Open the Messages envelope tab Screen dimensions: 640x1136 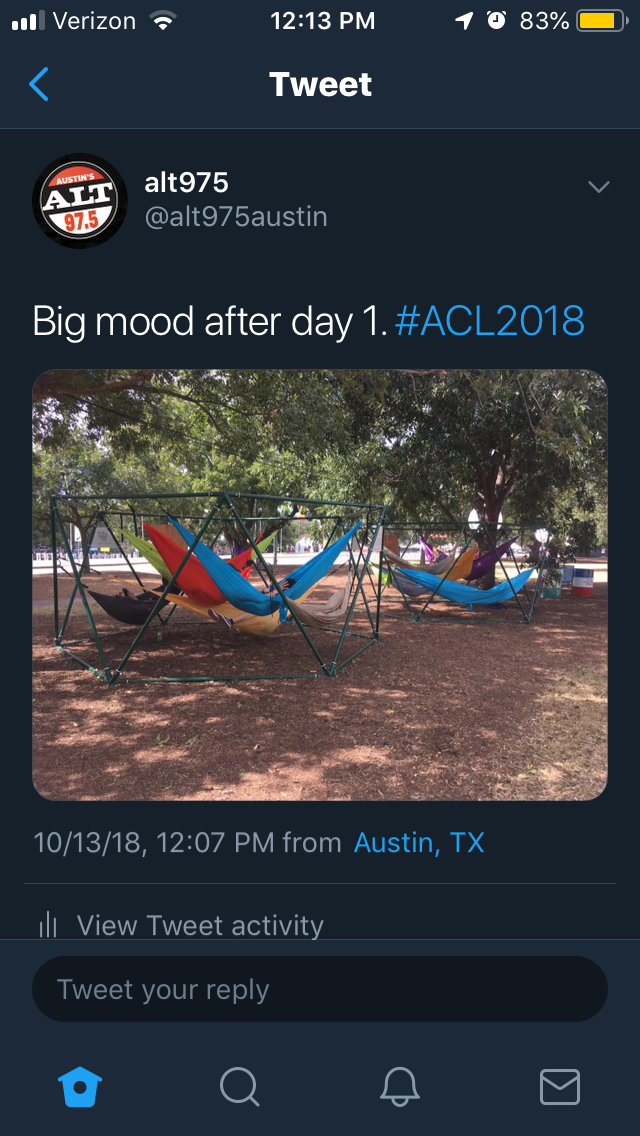coord(560,1087)
